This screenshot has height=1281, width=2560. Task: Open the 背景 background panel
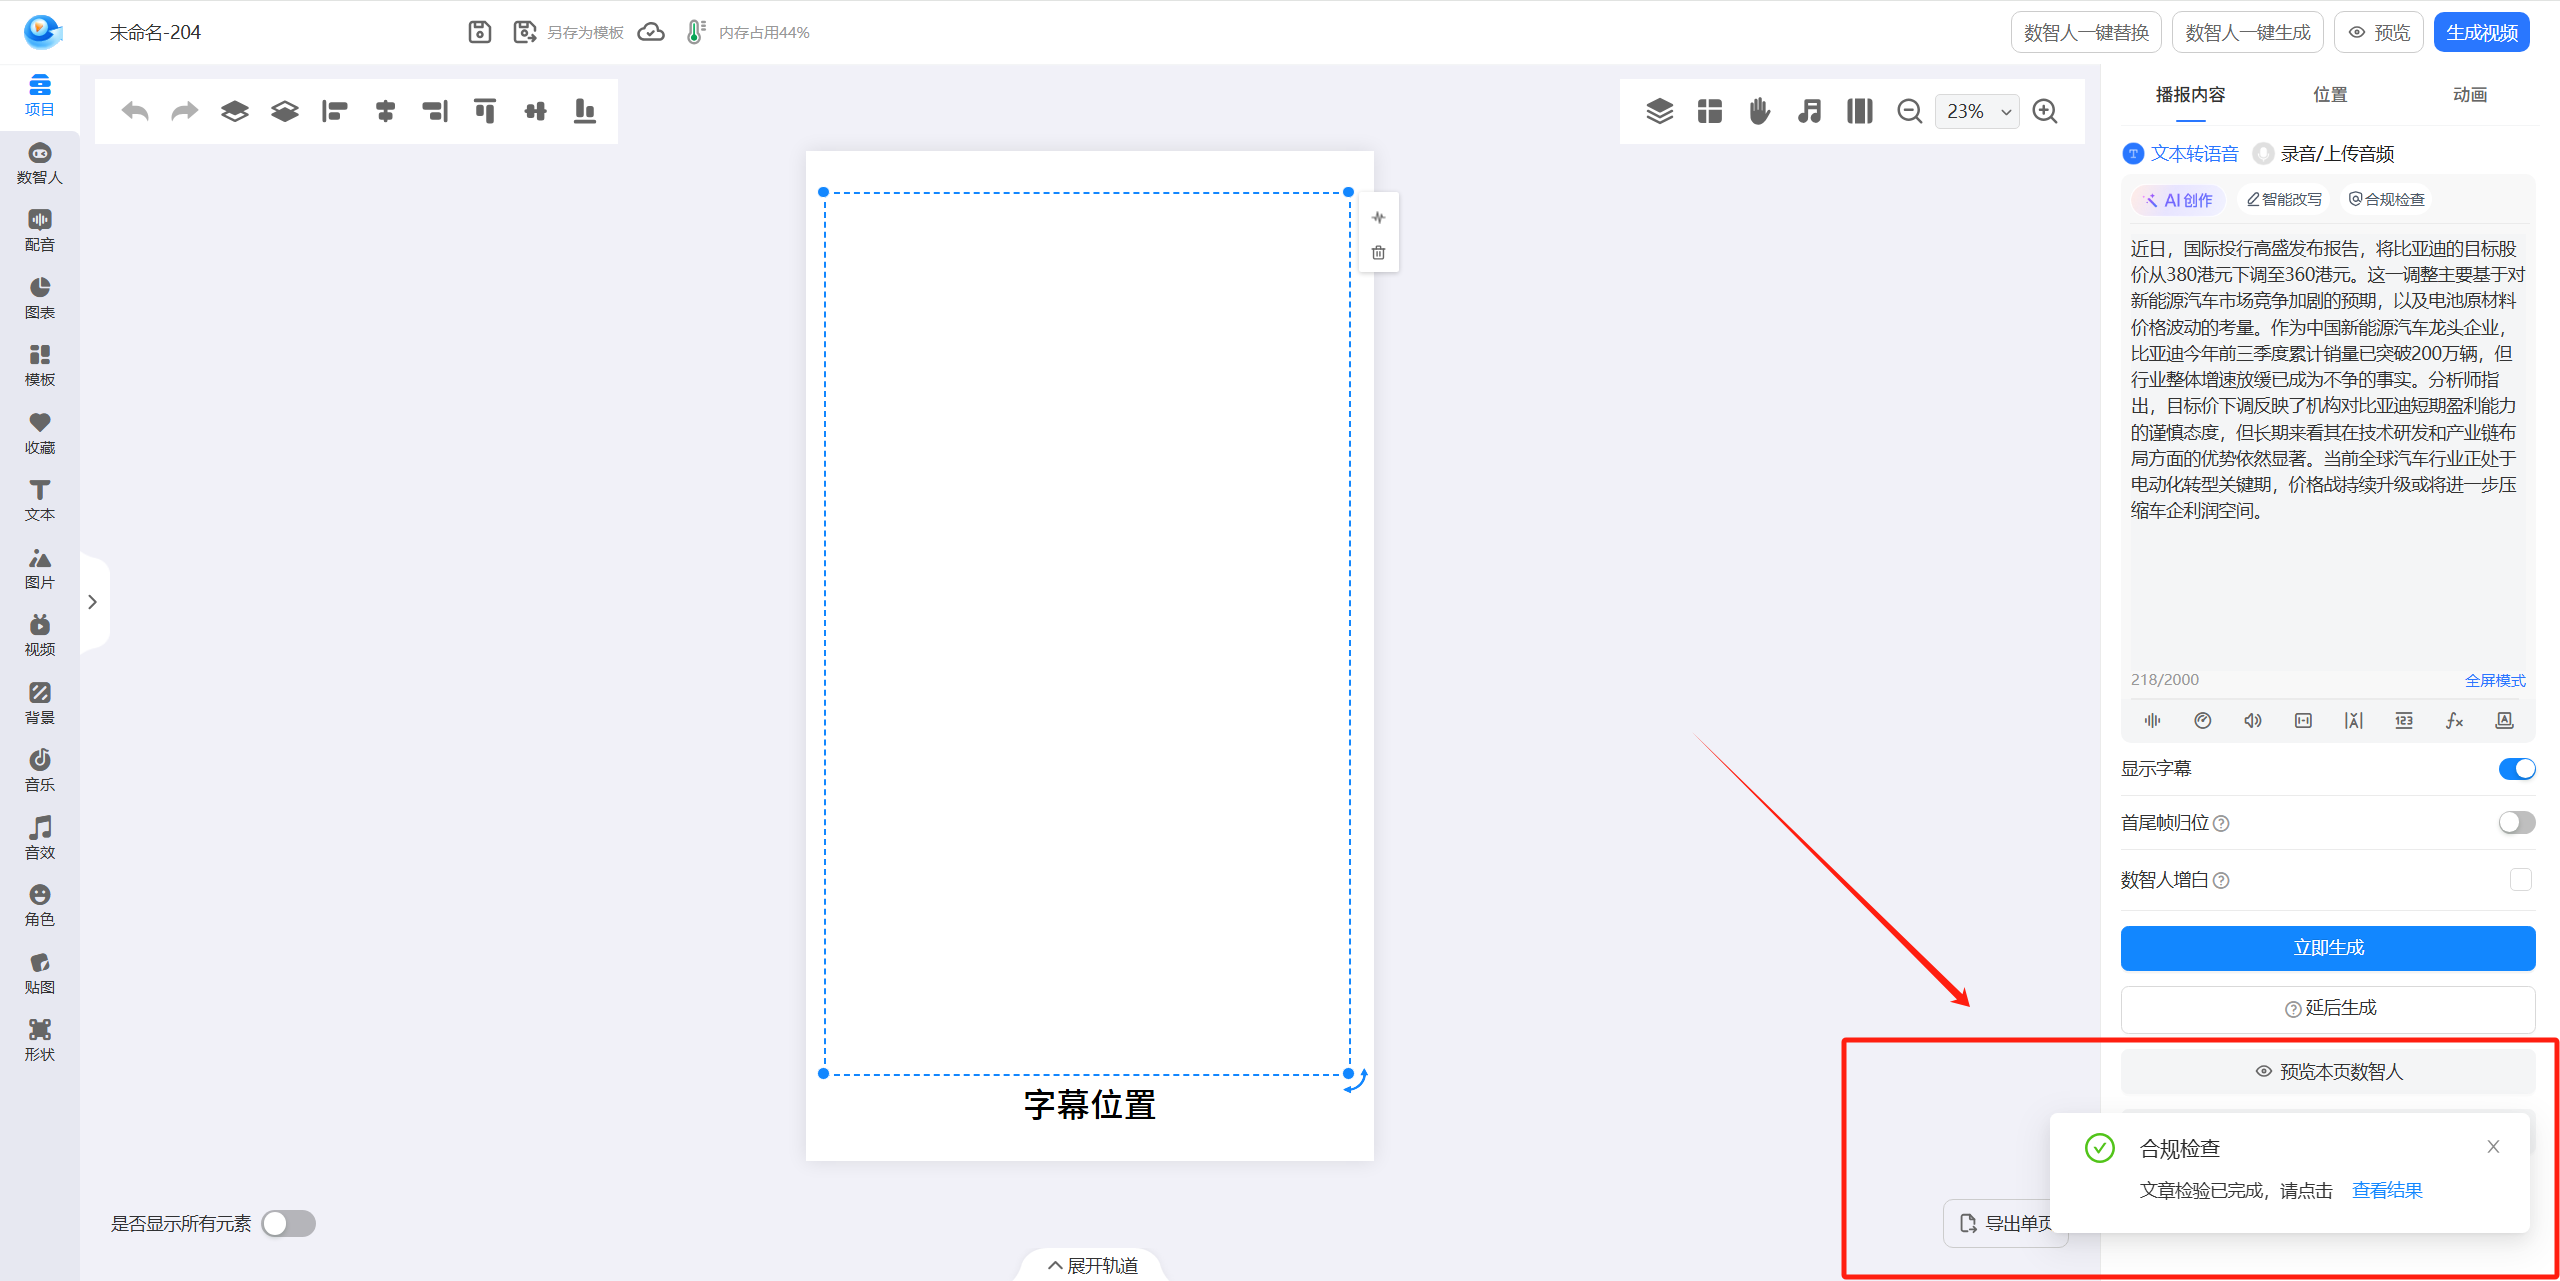tap(40, 702)
